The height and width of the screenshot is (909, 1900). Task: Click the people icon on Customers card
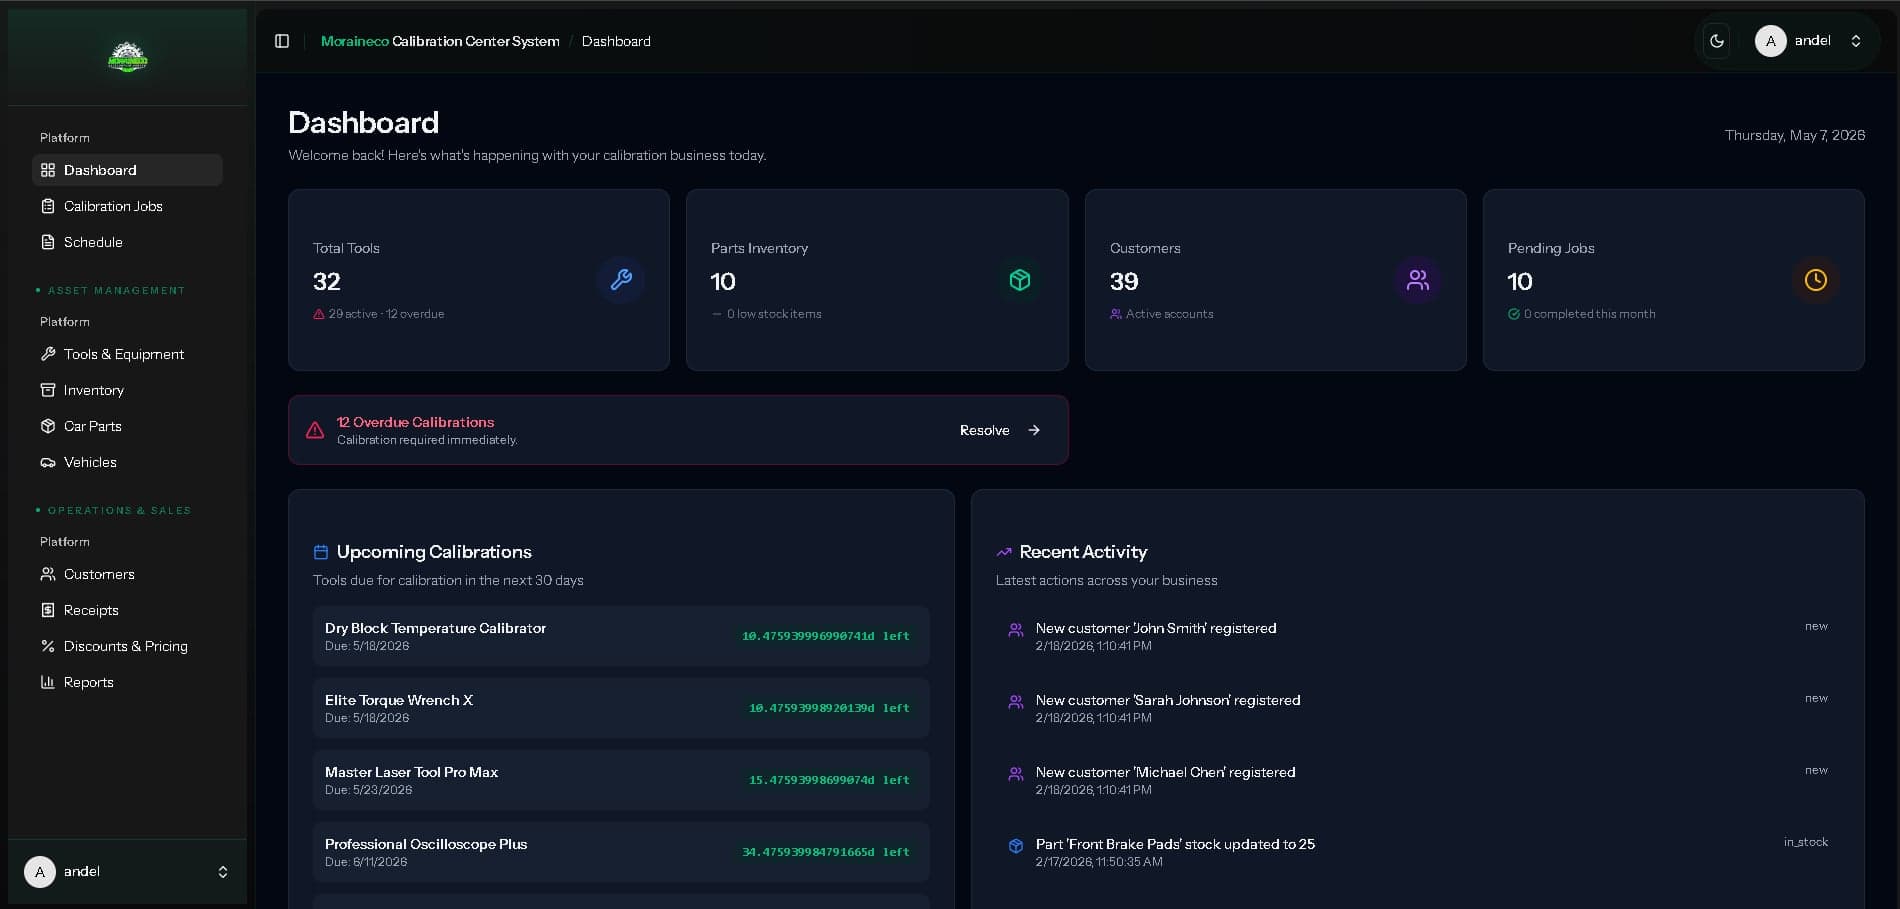pos(1418,280)
